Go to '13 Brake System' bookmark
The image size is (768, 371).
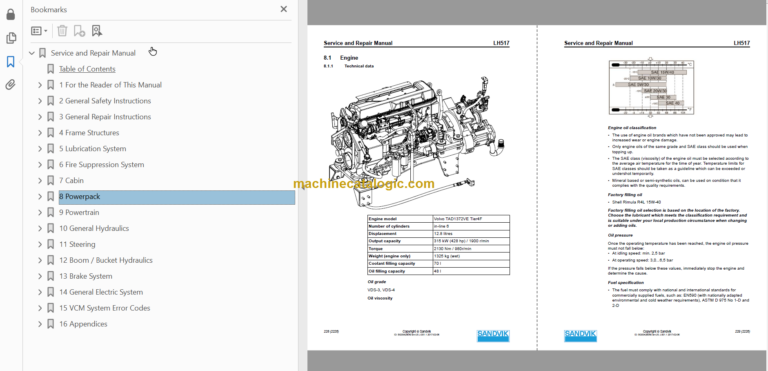pos(86,276)
